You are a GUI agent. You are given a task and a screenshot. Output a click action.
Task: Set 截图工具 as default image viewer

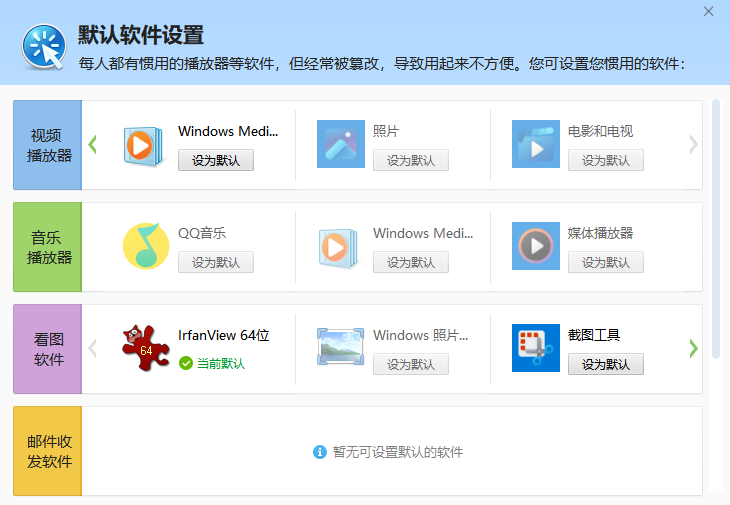click(x=606, y=364)
